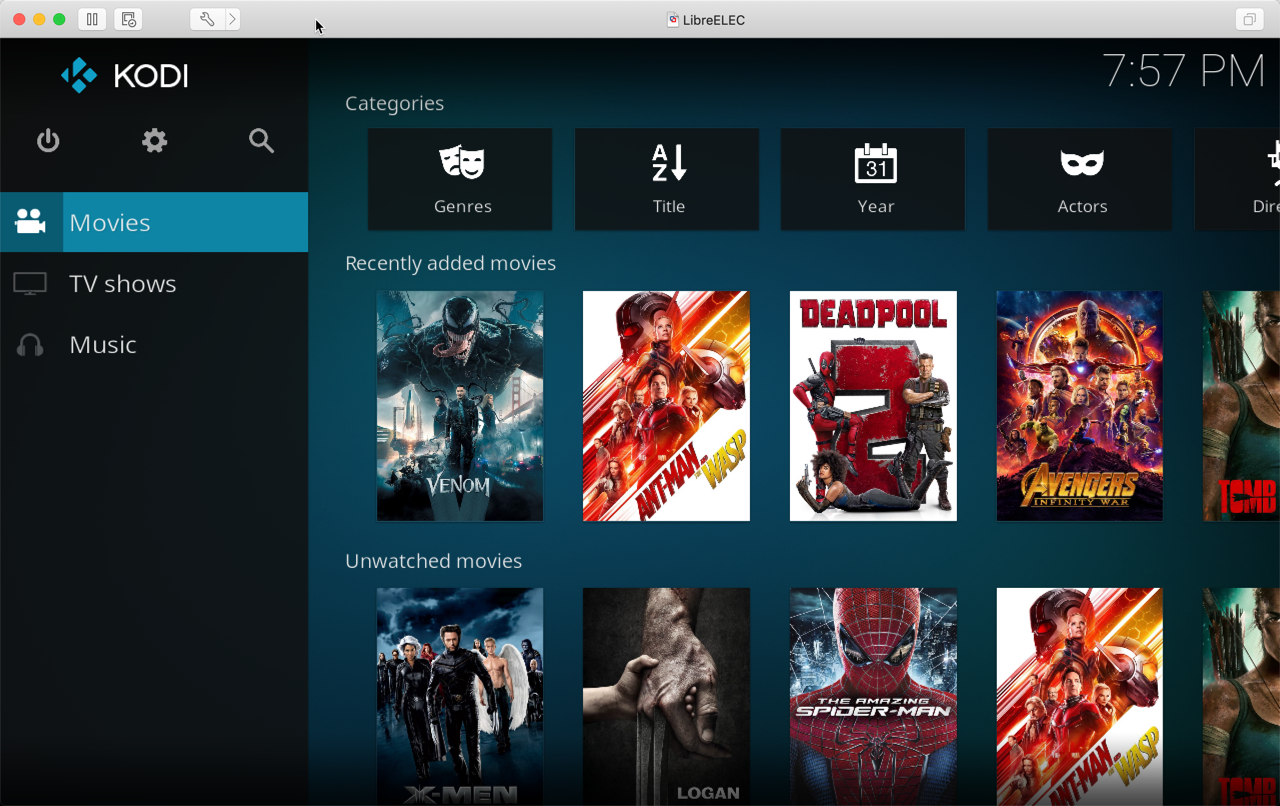Open the wrench VM settings button

point(207,19)
